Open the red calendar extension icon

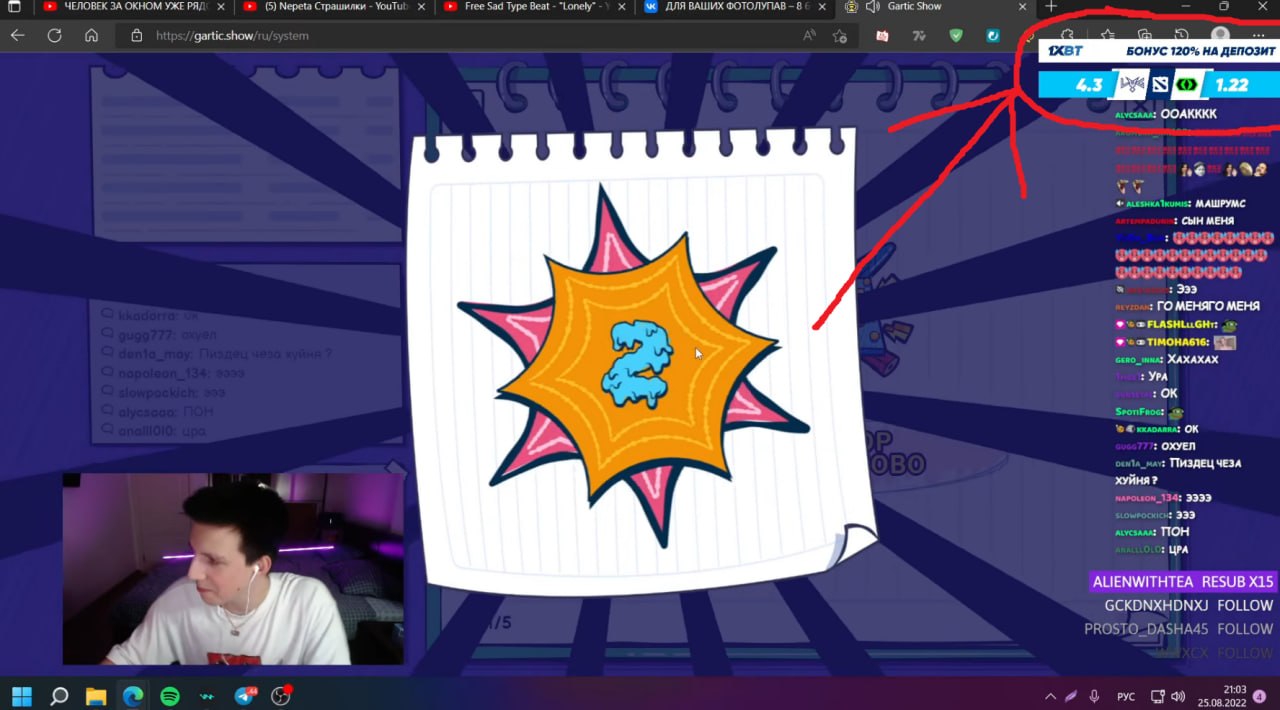coord(882,35)
